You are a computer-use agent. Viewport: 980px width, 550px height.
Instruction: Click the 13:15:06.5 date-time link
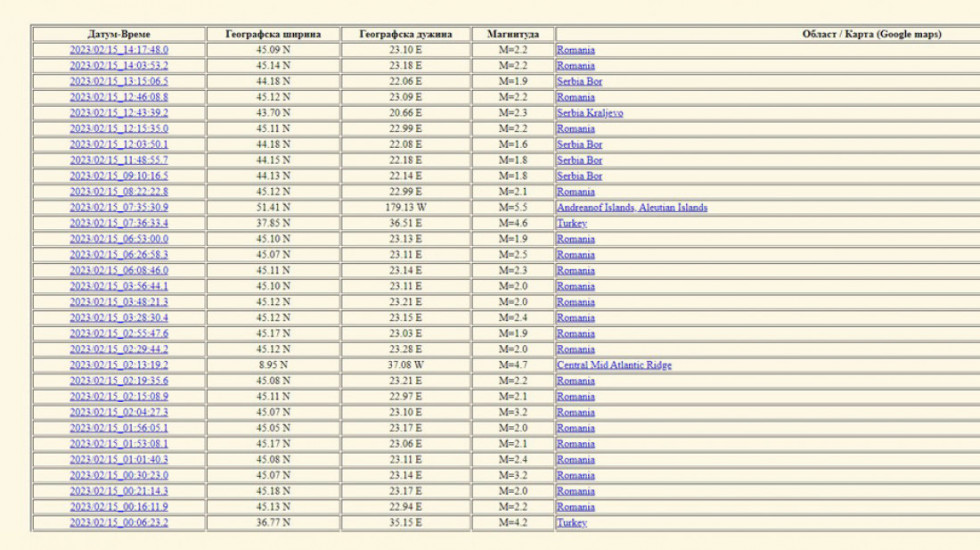coord(118,82)
